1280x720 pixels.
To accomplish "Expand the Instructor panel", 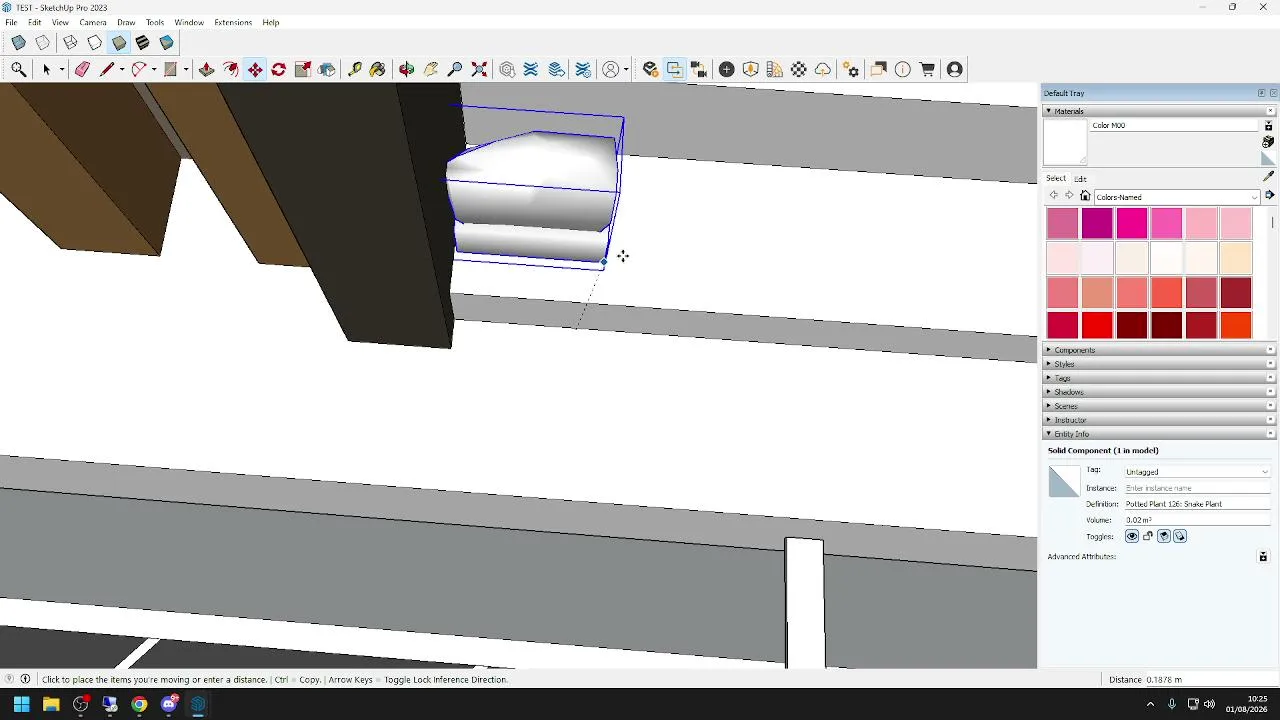I will [1159, 420].
